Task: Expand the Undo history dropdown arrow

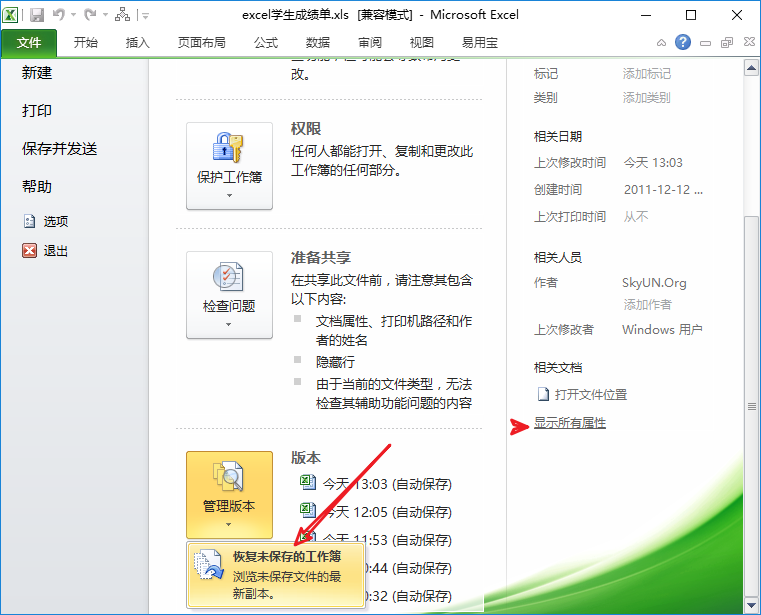Action: [73, 15]
